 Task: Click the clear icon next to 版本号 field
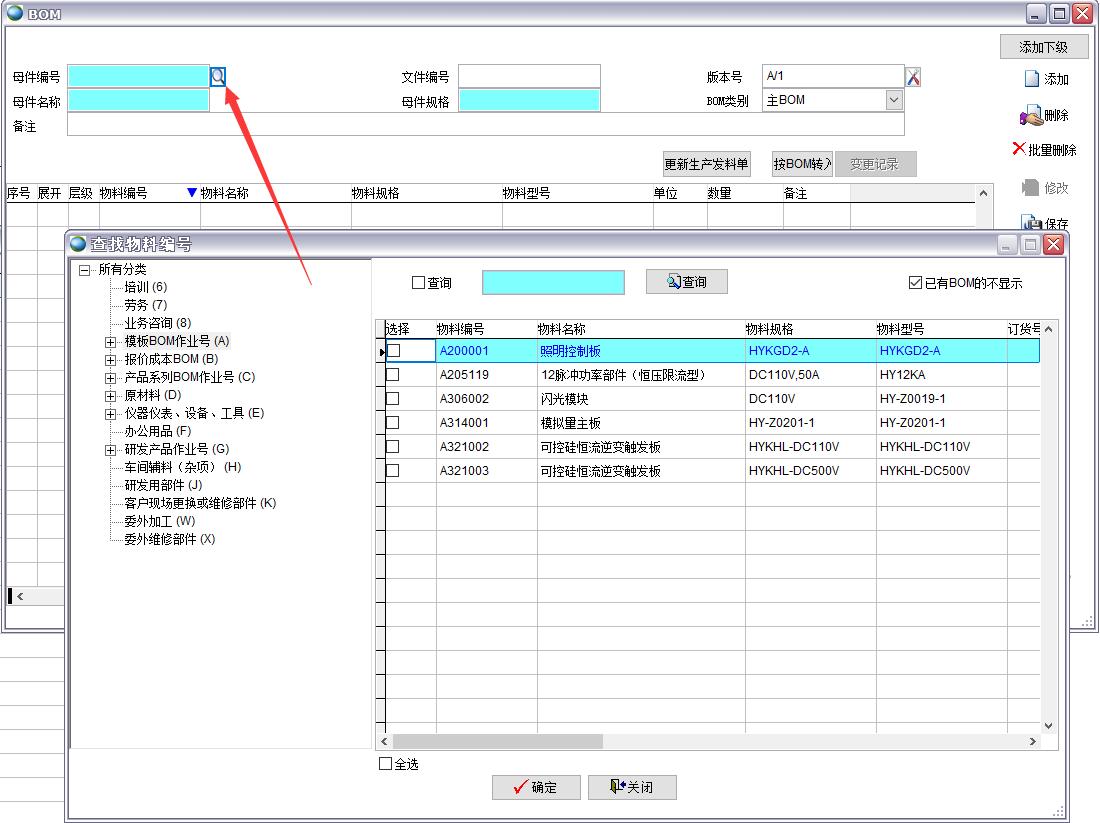(x=913, y=77)
